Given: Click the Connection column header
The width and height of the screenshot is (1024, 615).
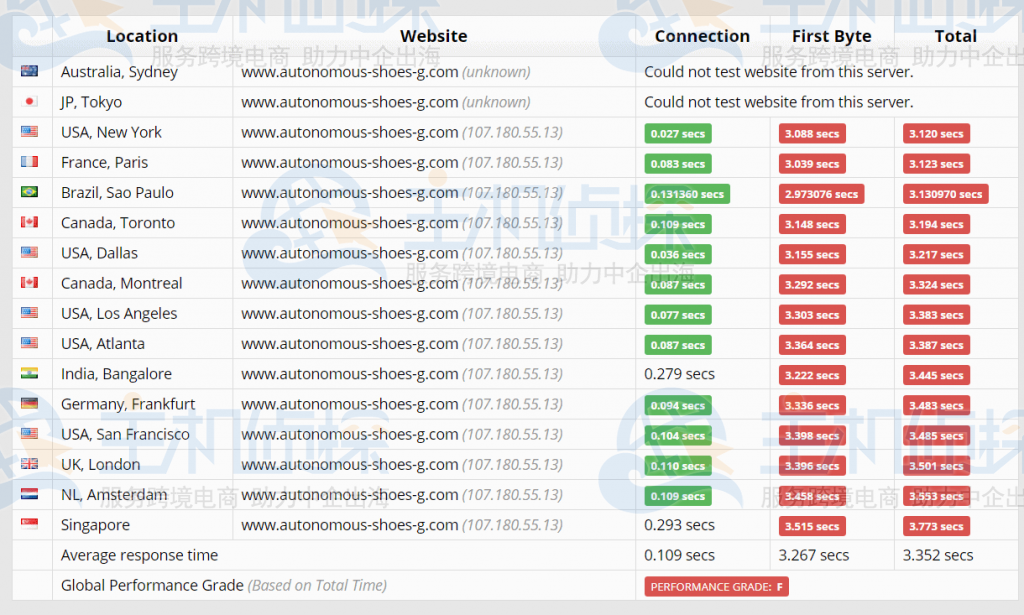Looking at the screenshot, I should coord(702,36).
